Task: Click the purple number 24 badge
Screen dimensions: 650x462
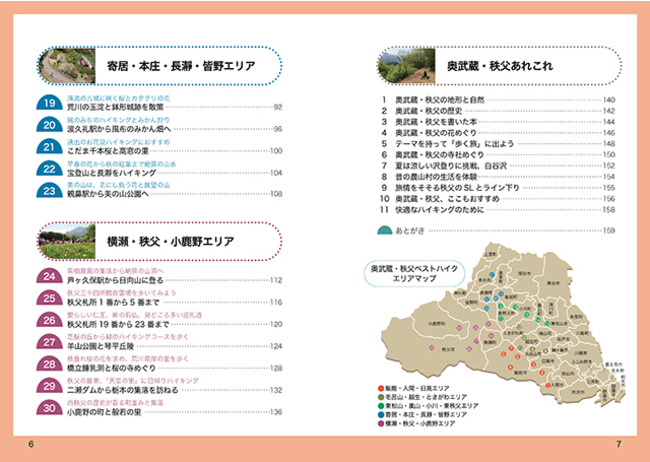Action: 48,277
